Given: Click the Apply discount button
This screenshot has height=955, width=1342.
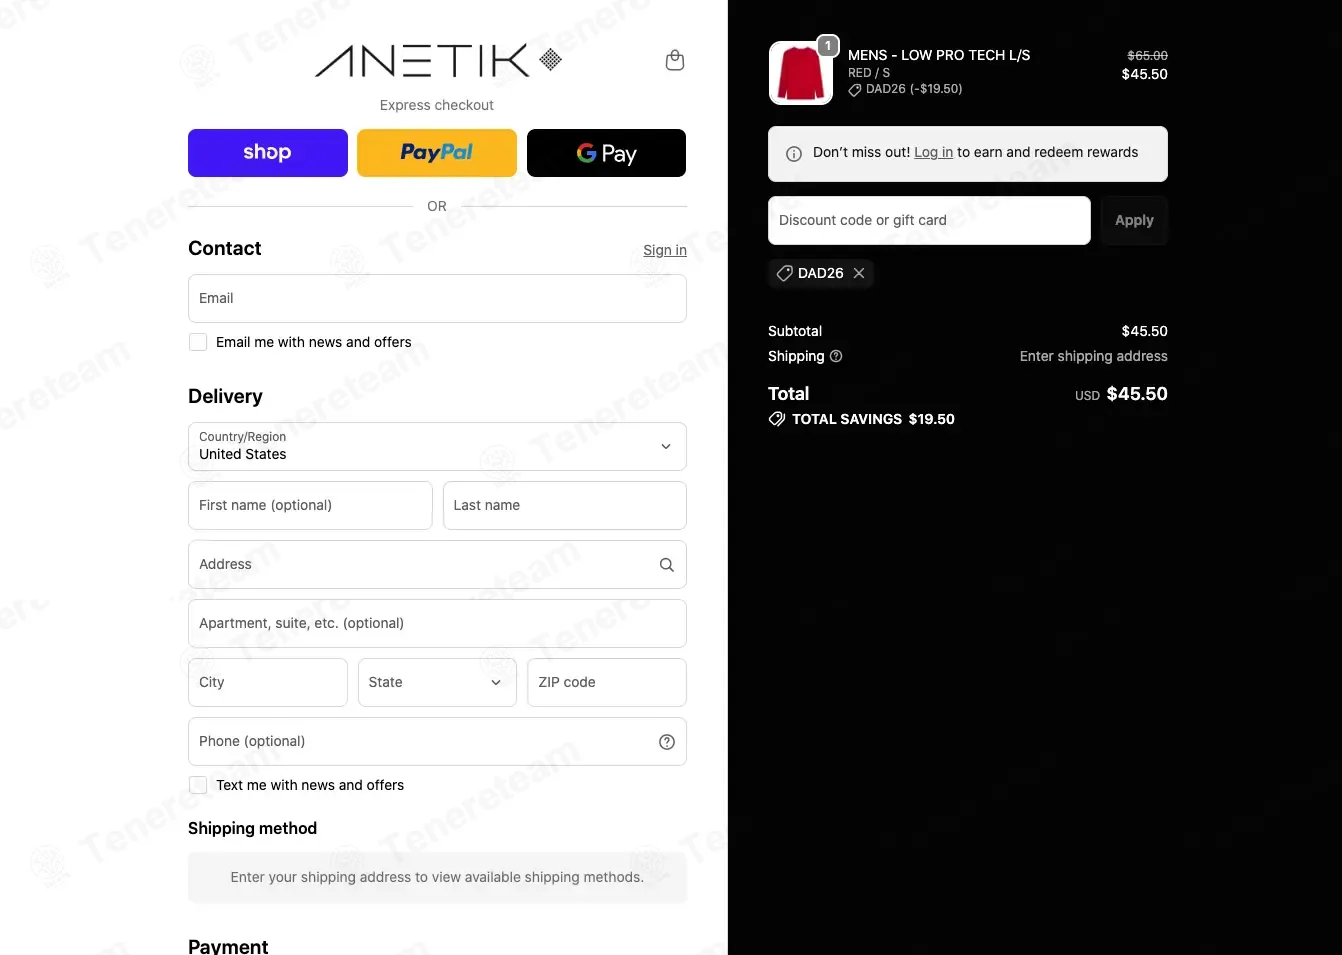Looking at the screenshot, I should 1134,220.
